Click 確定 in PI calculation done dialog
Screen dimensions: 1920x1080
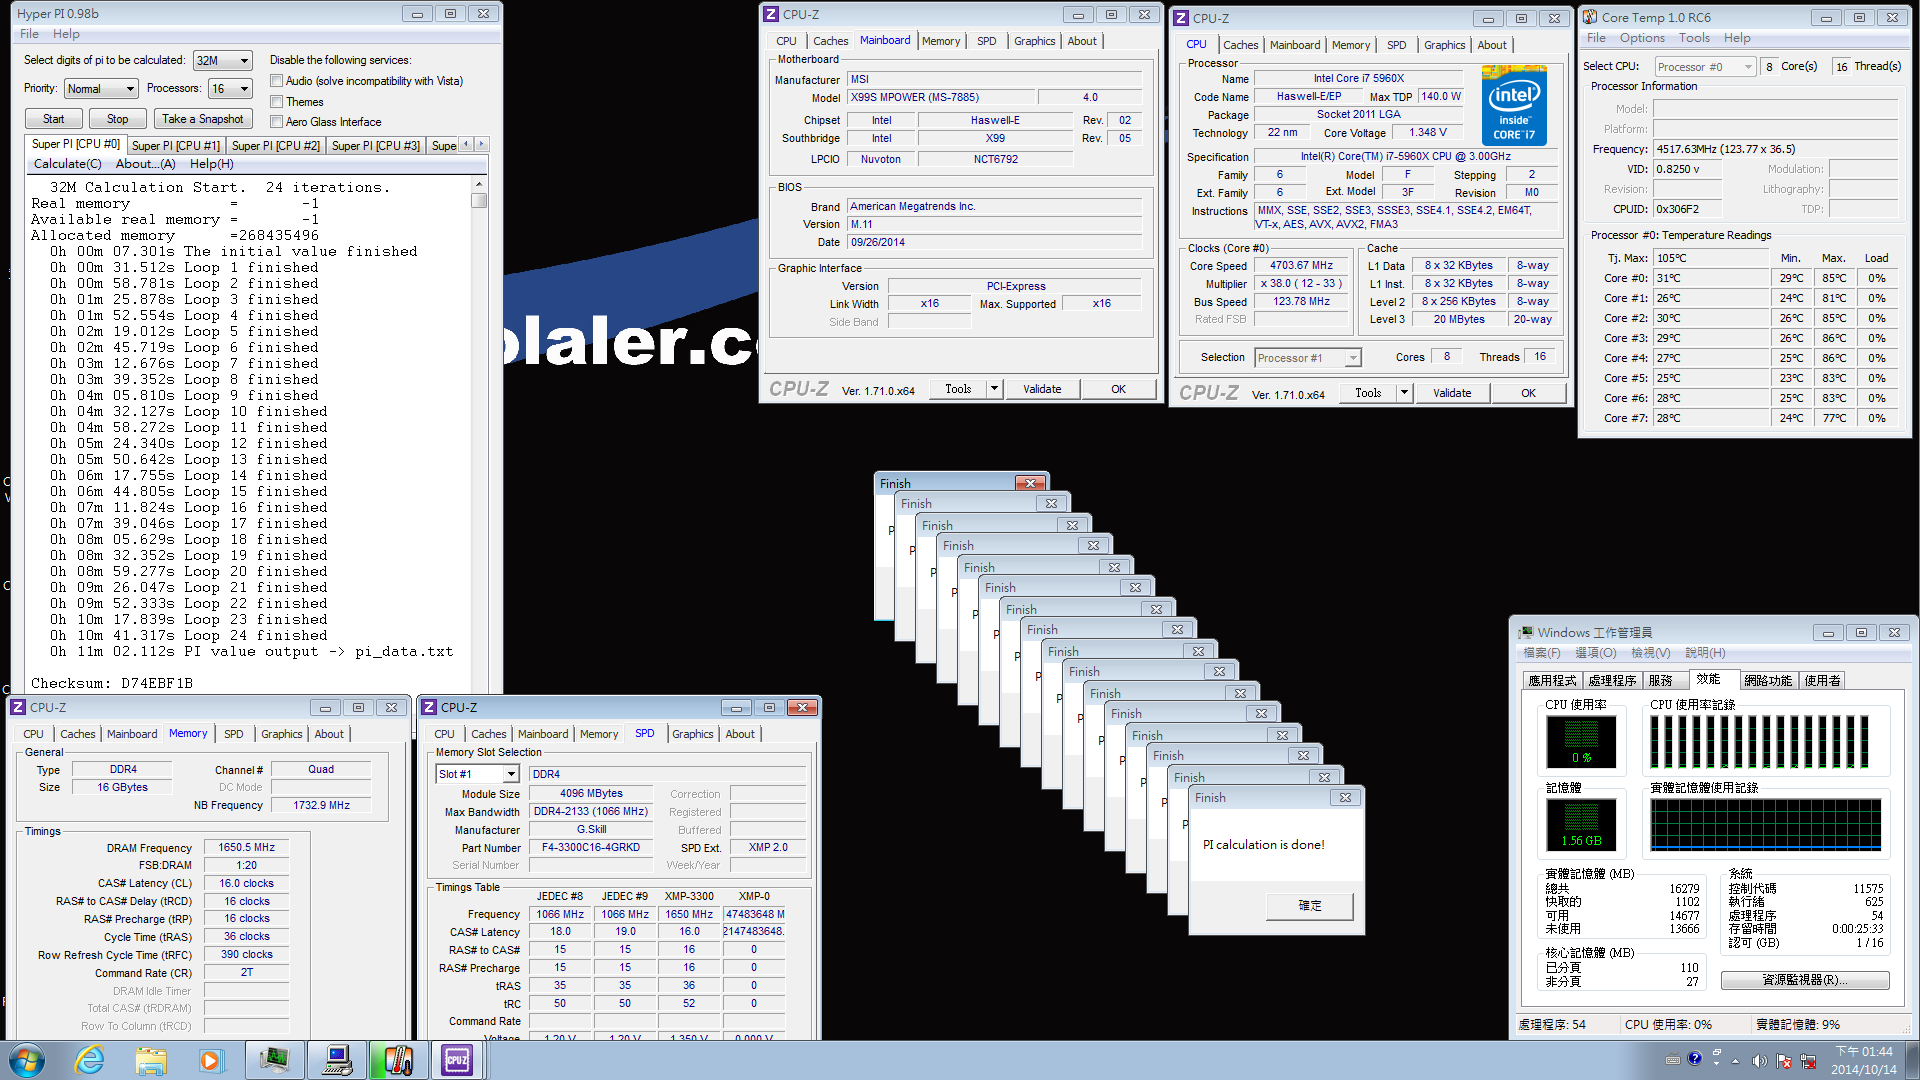click(1310, 905)
